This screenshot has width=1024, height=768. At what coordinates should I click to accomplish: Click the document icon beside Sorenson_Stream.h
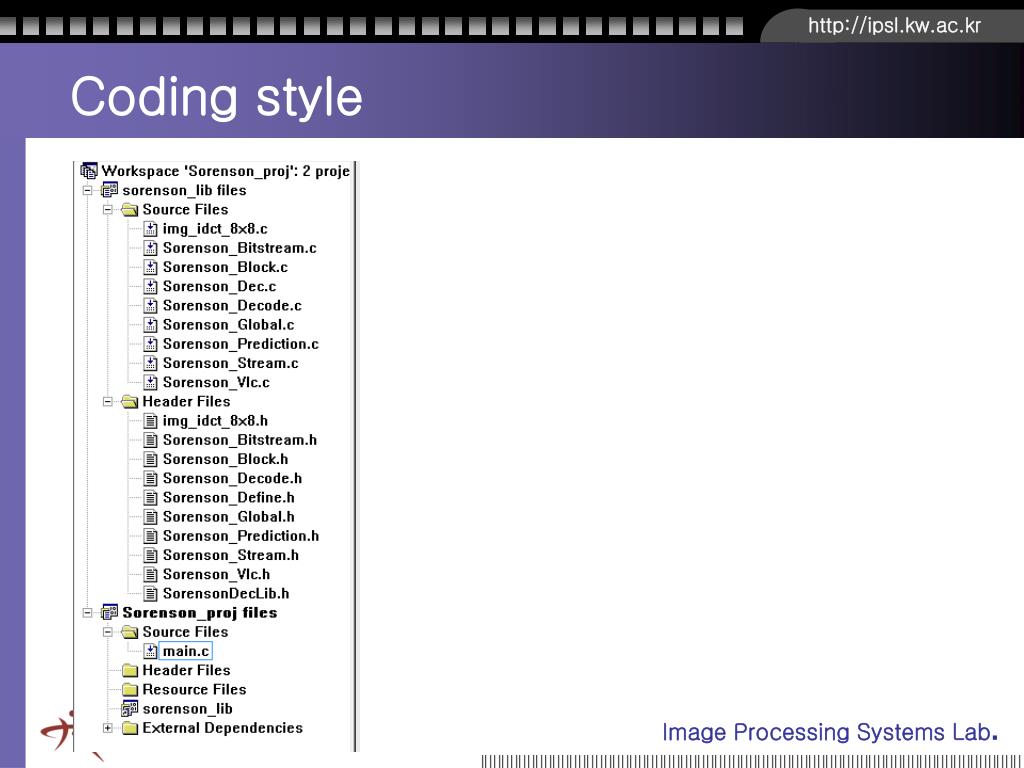tap(151, 556)
